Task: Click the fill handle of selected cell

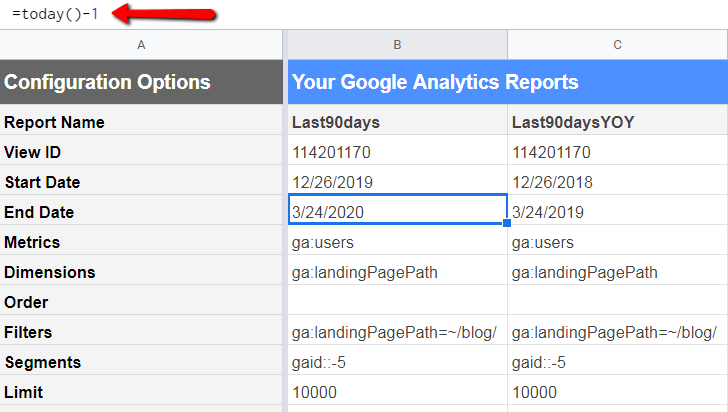Action: click(x=507, y=224)
